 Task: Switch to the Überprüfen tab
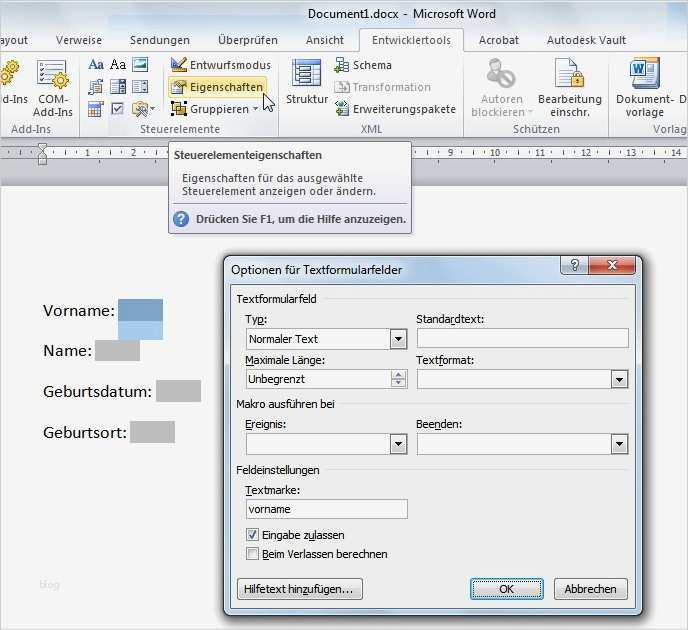pos(248,40)
